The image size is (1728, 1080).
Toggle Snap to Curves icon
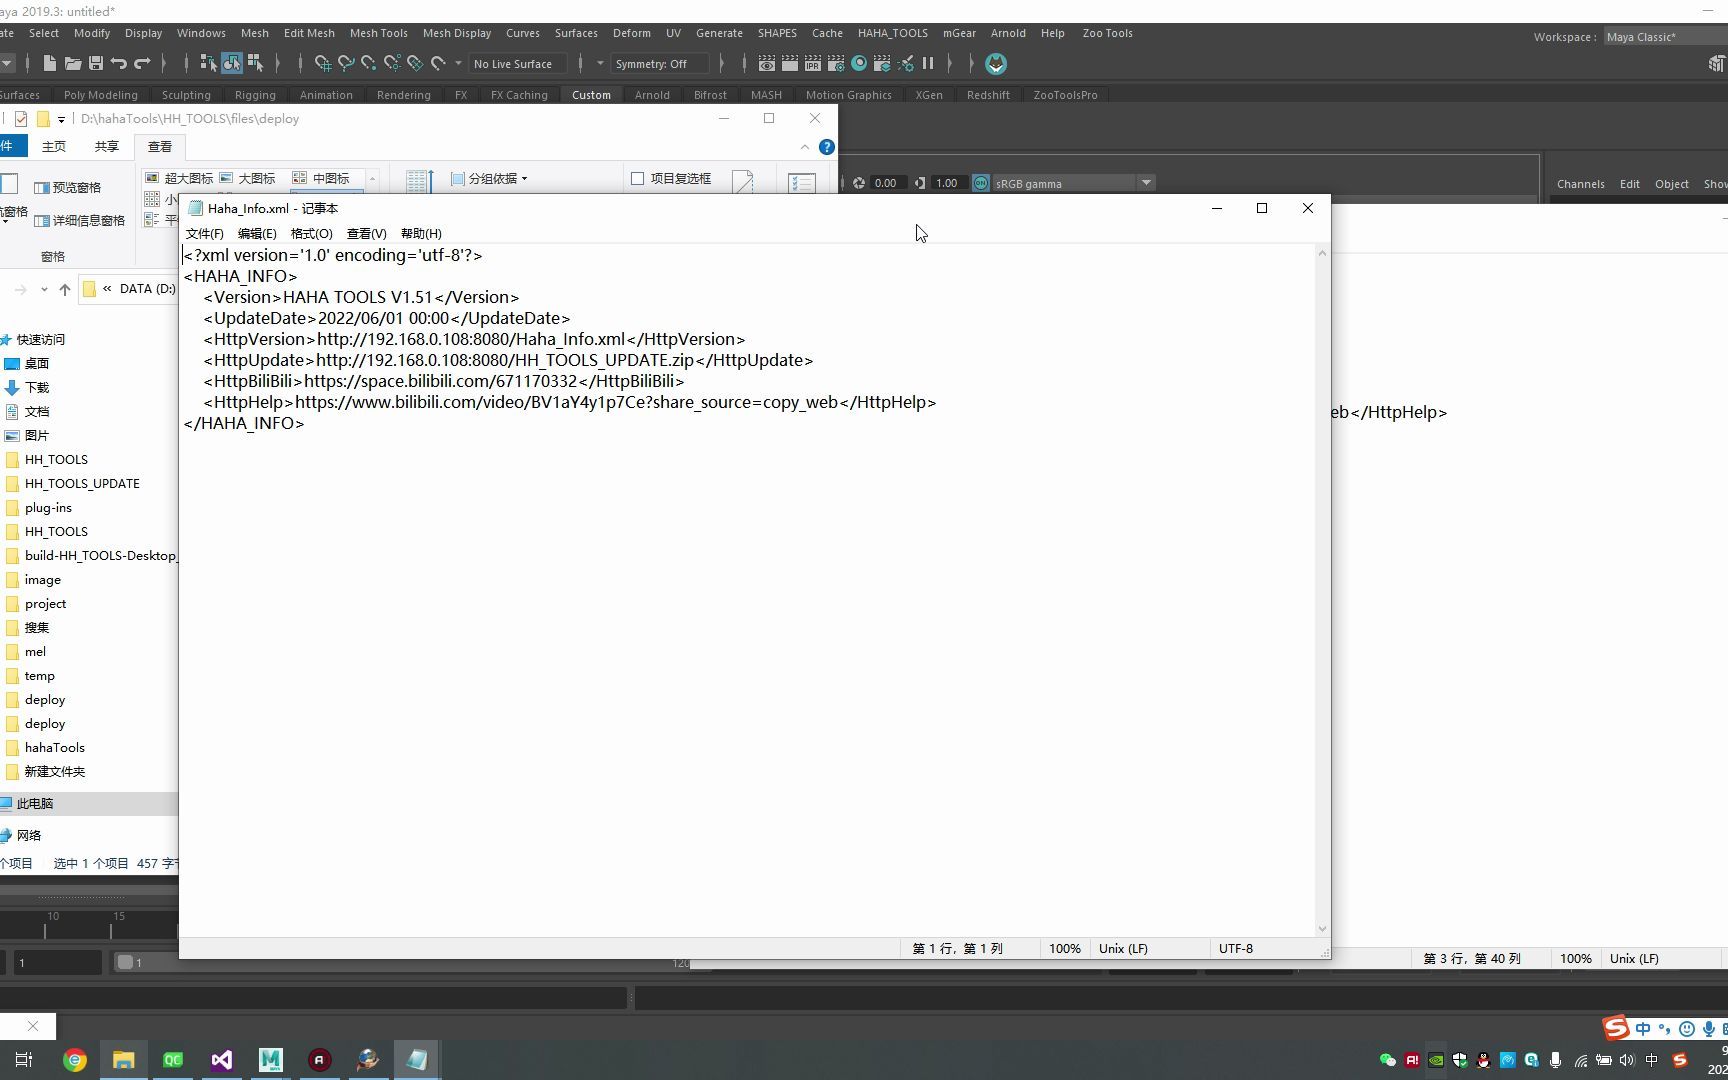(x=346, y=63)
